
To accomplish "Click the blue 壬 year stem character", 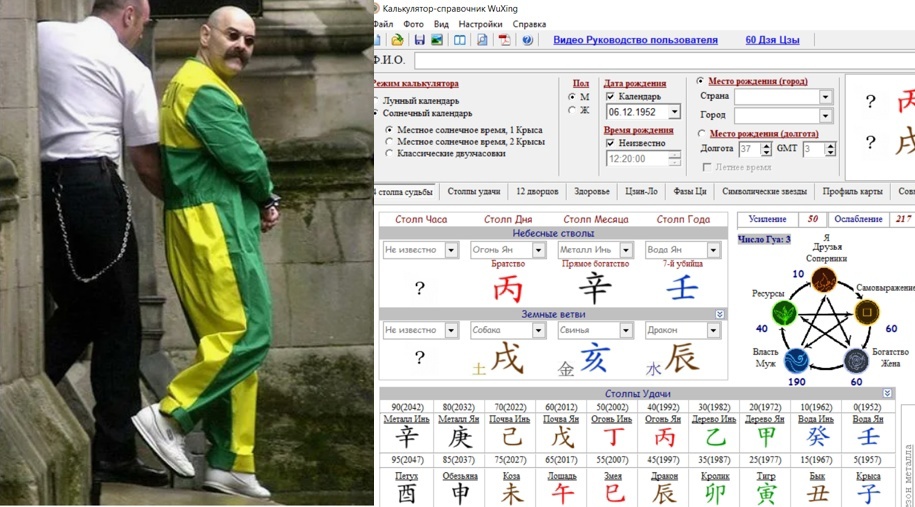I will click(682, 288).
